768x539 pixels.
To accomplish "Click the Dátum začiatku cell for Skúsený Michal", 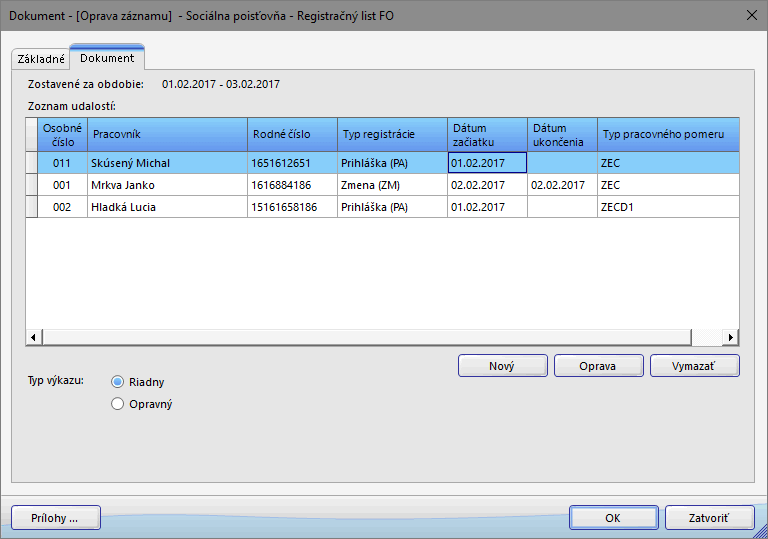I will pyautogui.click(x=487, y=163).
